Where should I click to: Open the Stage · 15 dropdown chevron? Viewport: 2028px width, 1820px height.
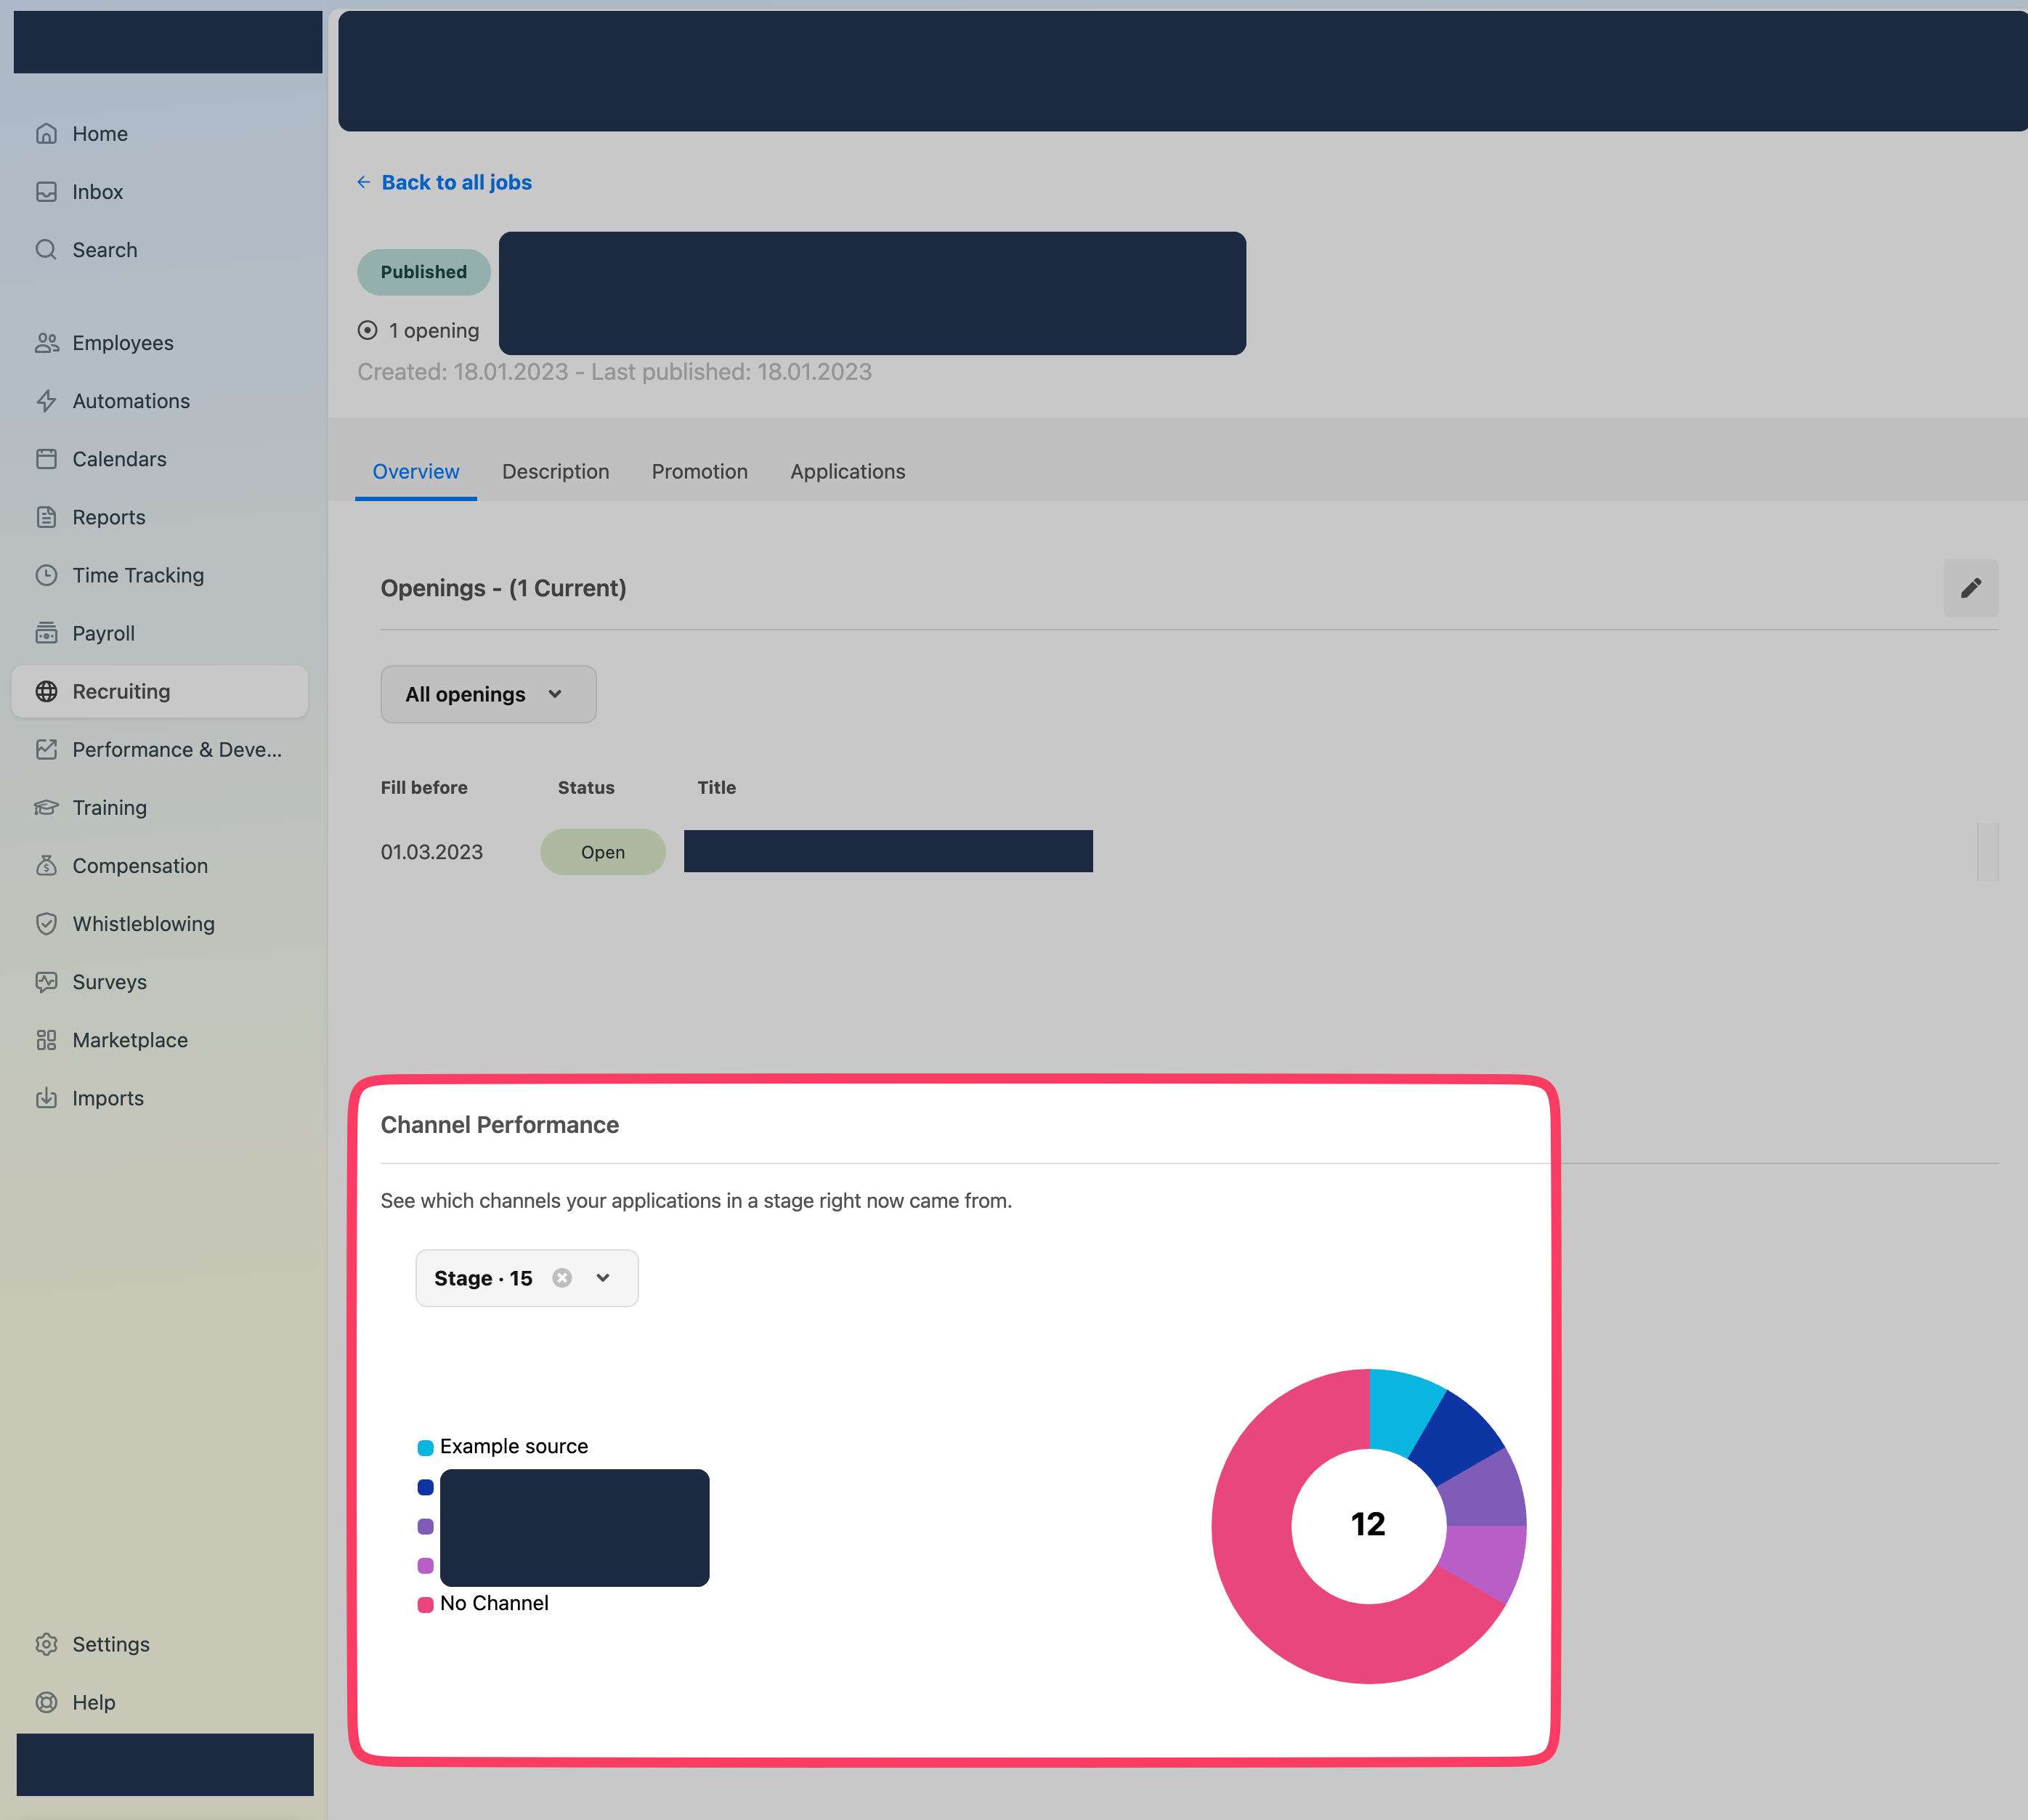[x=603, y=1278]
